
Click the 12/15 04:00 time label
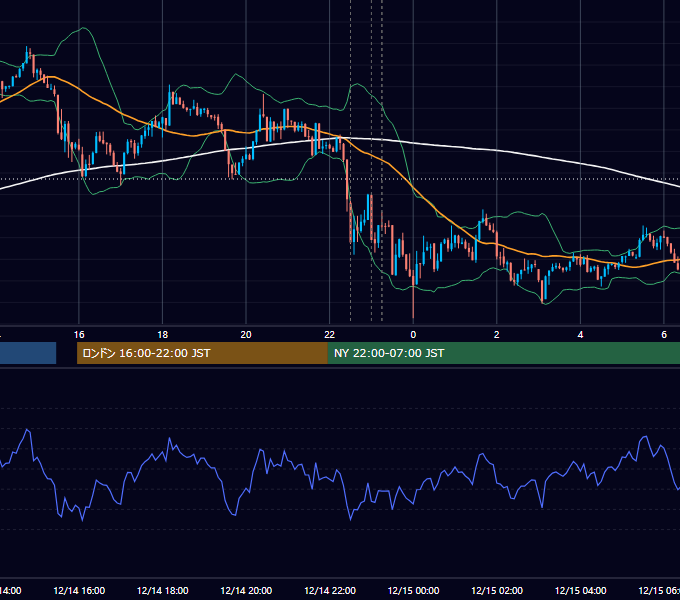(581, 590)
